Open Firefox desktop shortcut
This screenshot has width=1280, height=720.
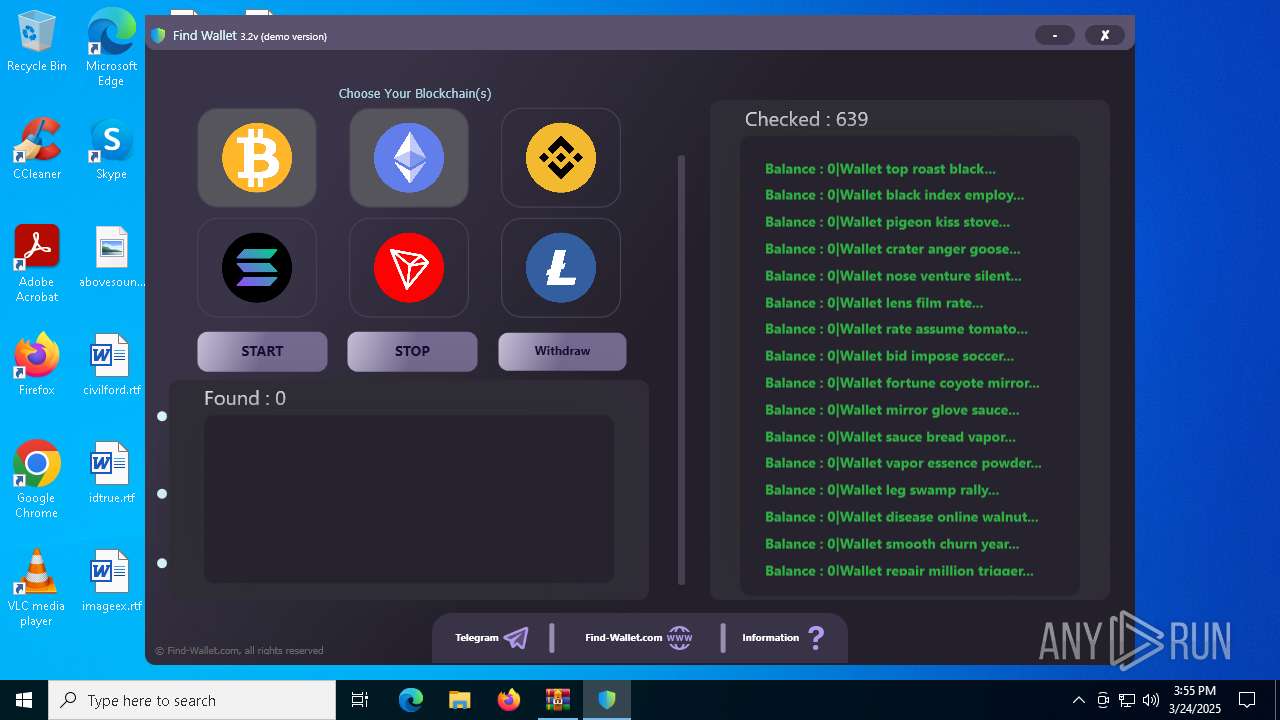(37, 365)
